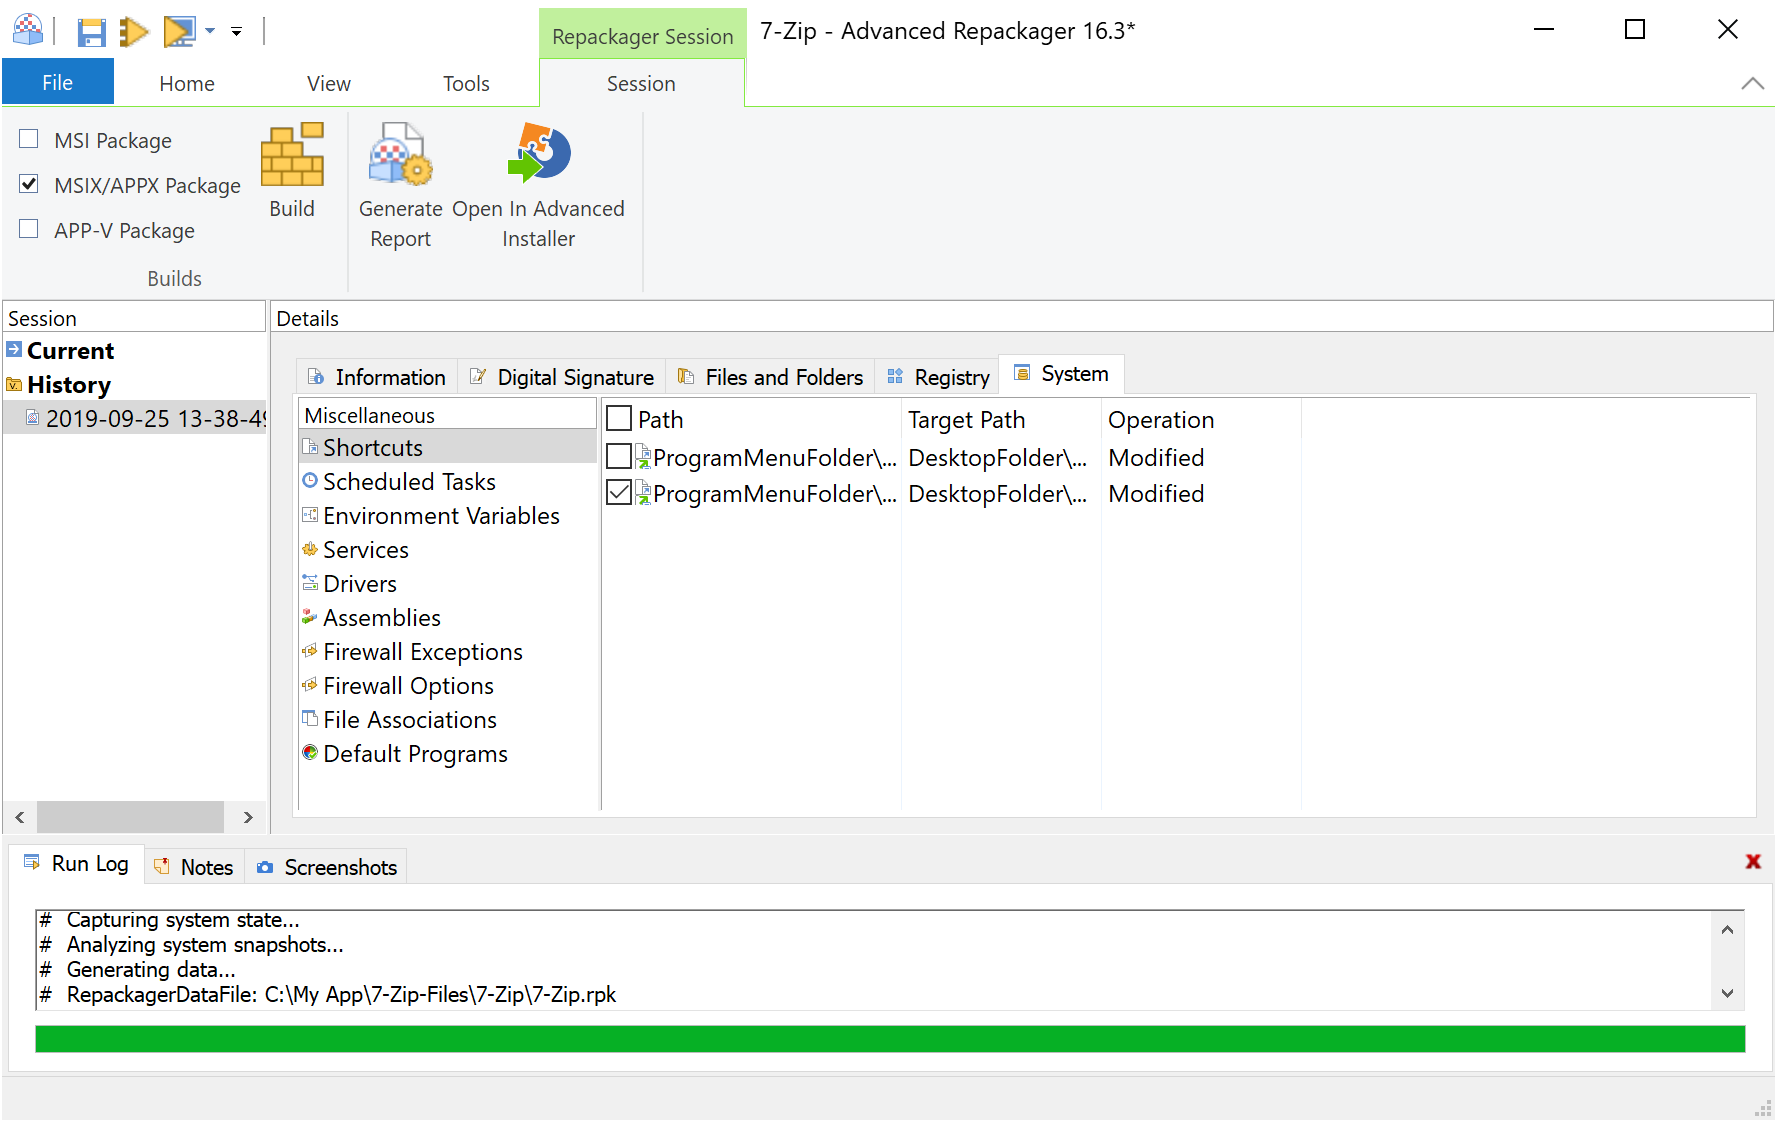Click the Build arrow icon in quick access toolbar
The image size is (1777, 1122).
[133, 32]
